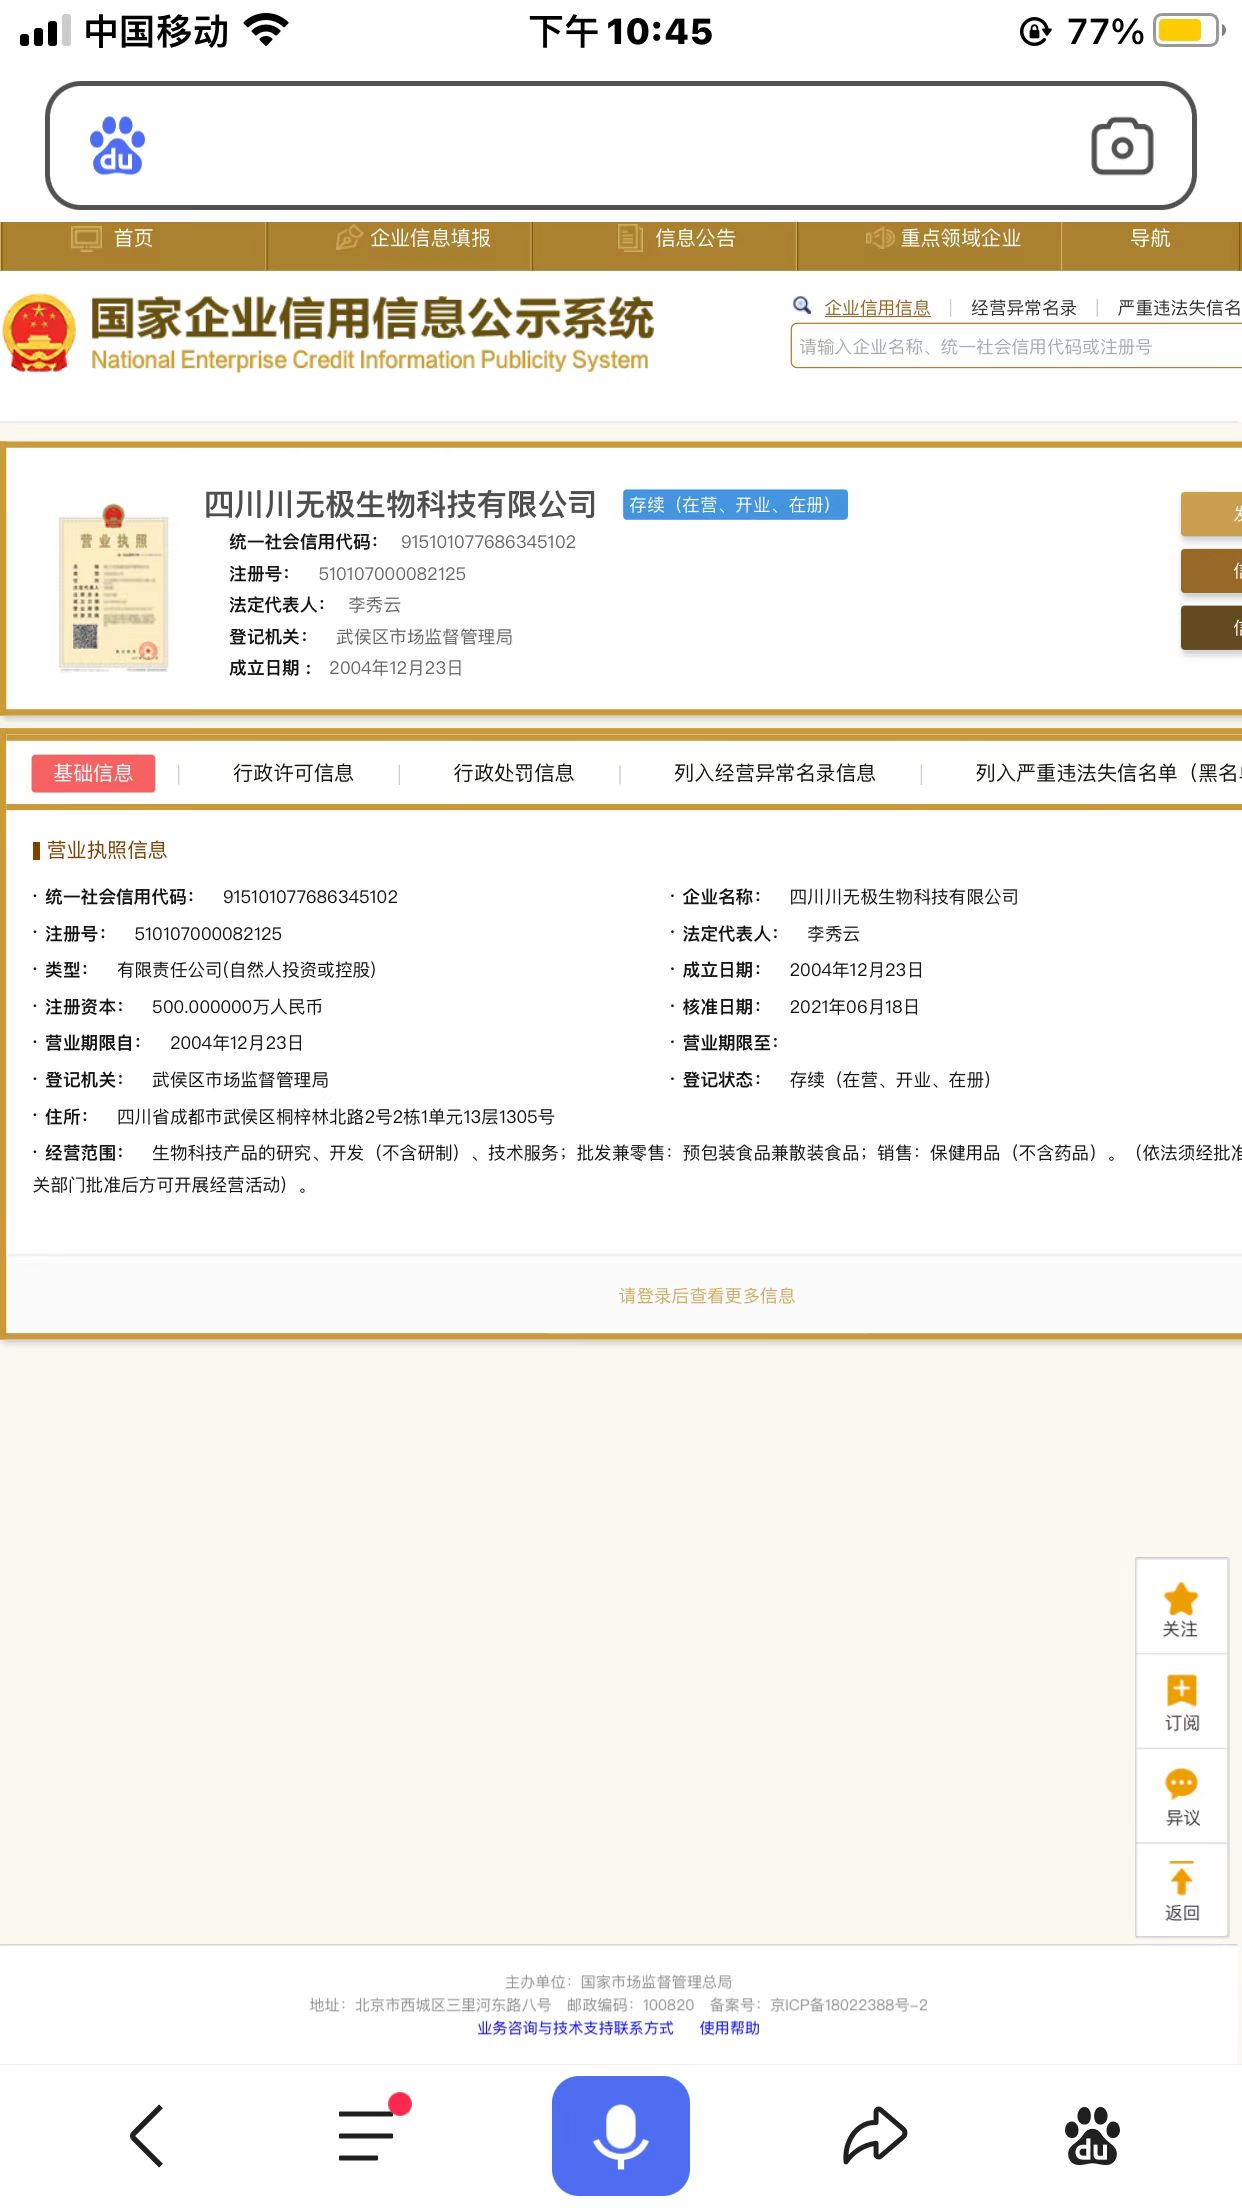Open the 首页 navigation item

coord(133,238)
